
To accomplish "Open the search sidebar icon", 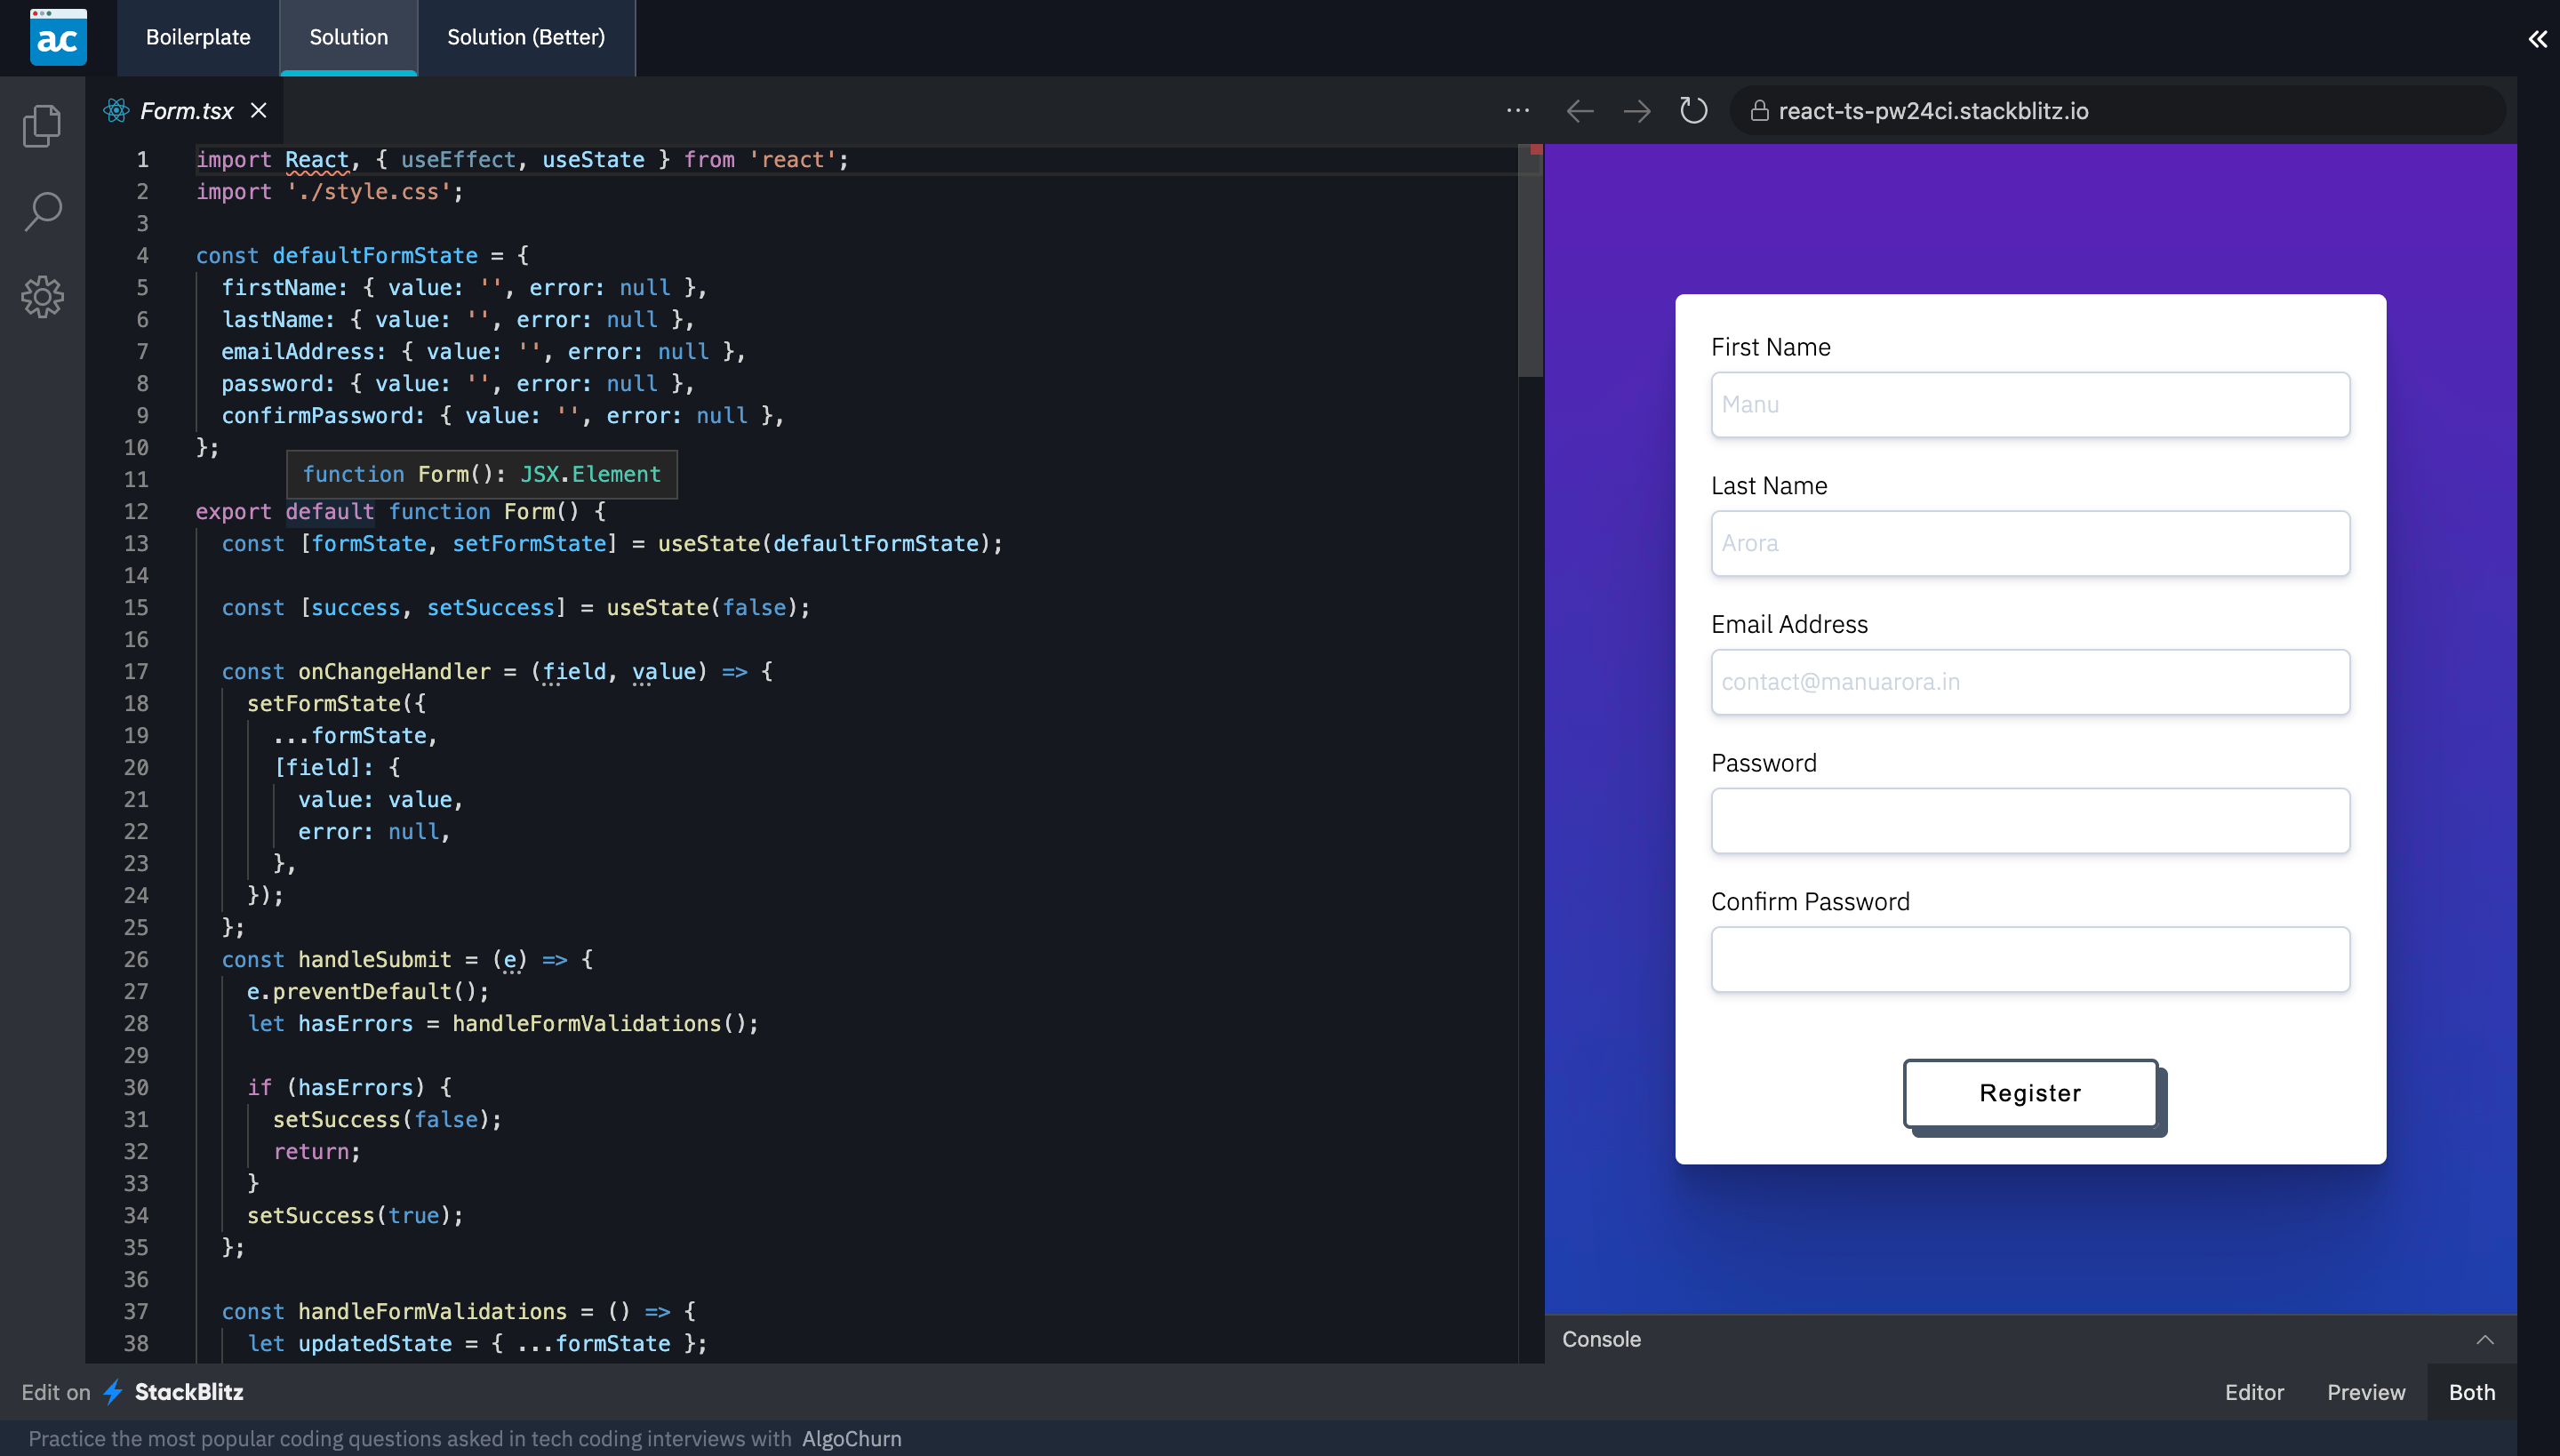I will click(x=42, y=211).
